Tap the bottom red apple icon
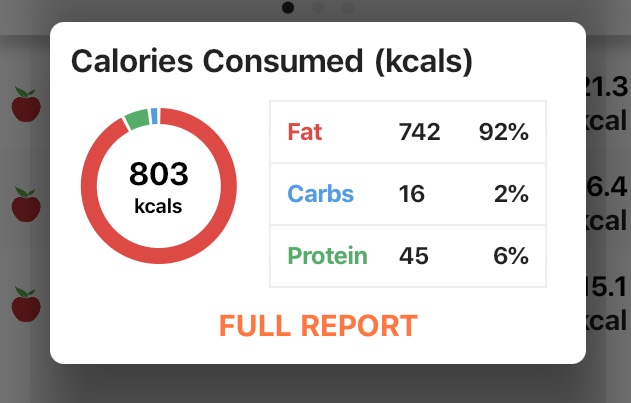631x403 pixels. coord(26,303)
